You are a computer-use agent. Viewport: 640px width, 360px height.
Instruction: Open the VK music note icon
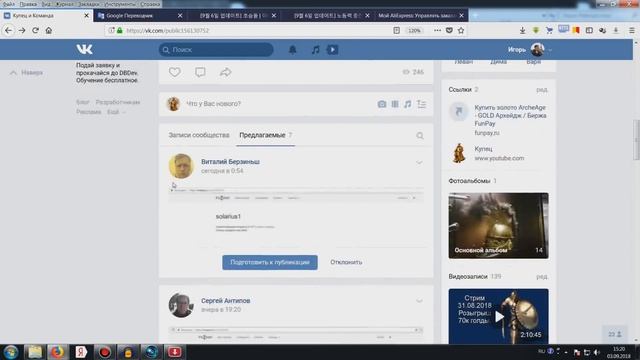click(316, 50)
